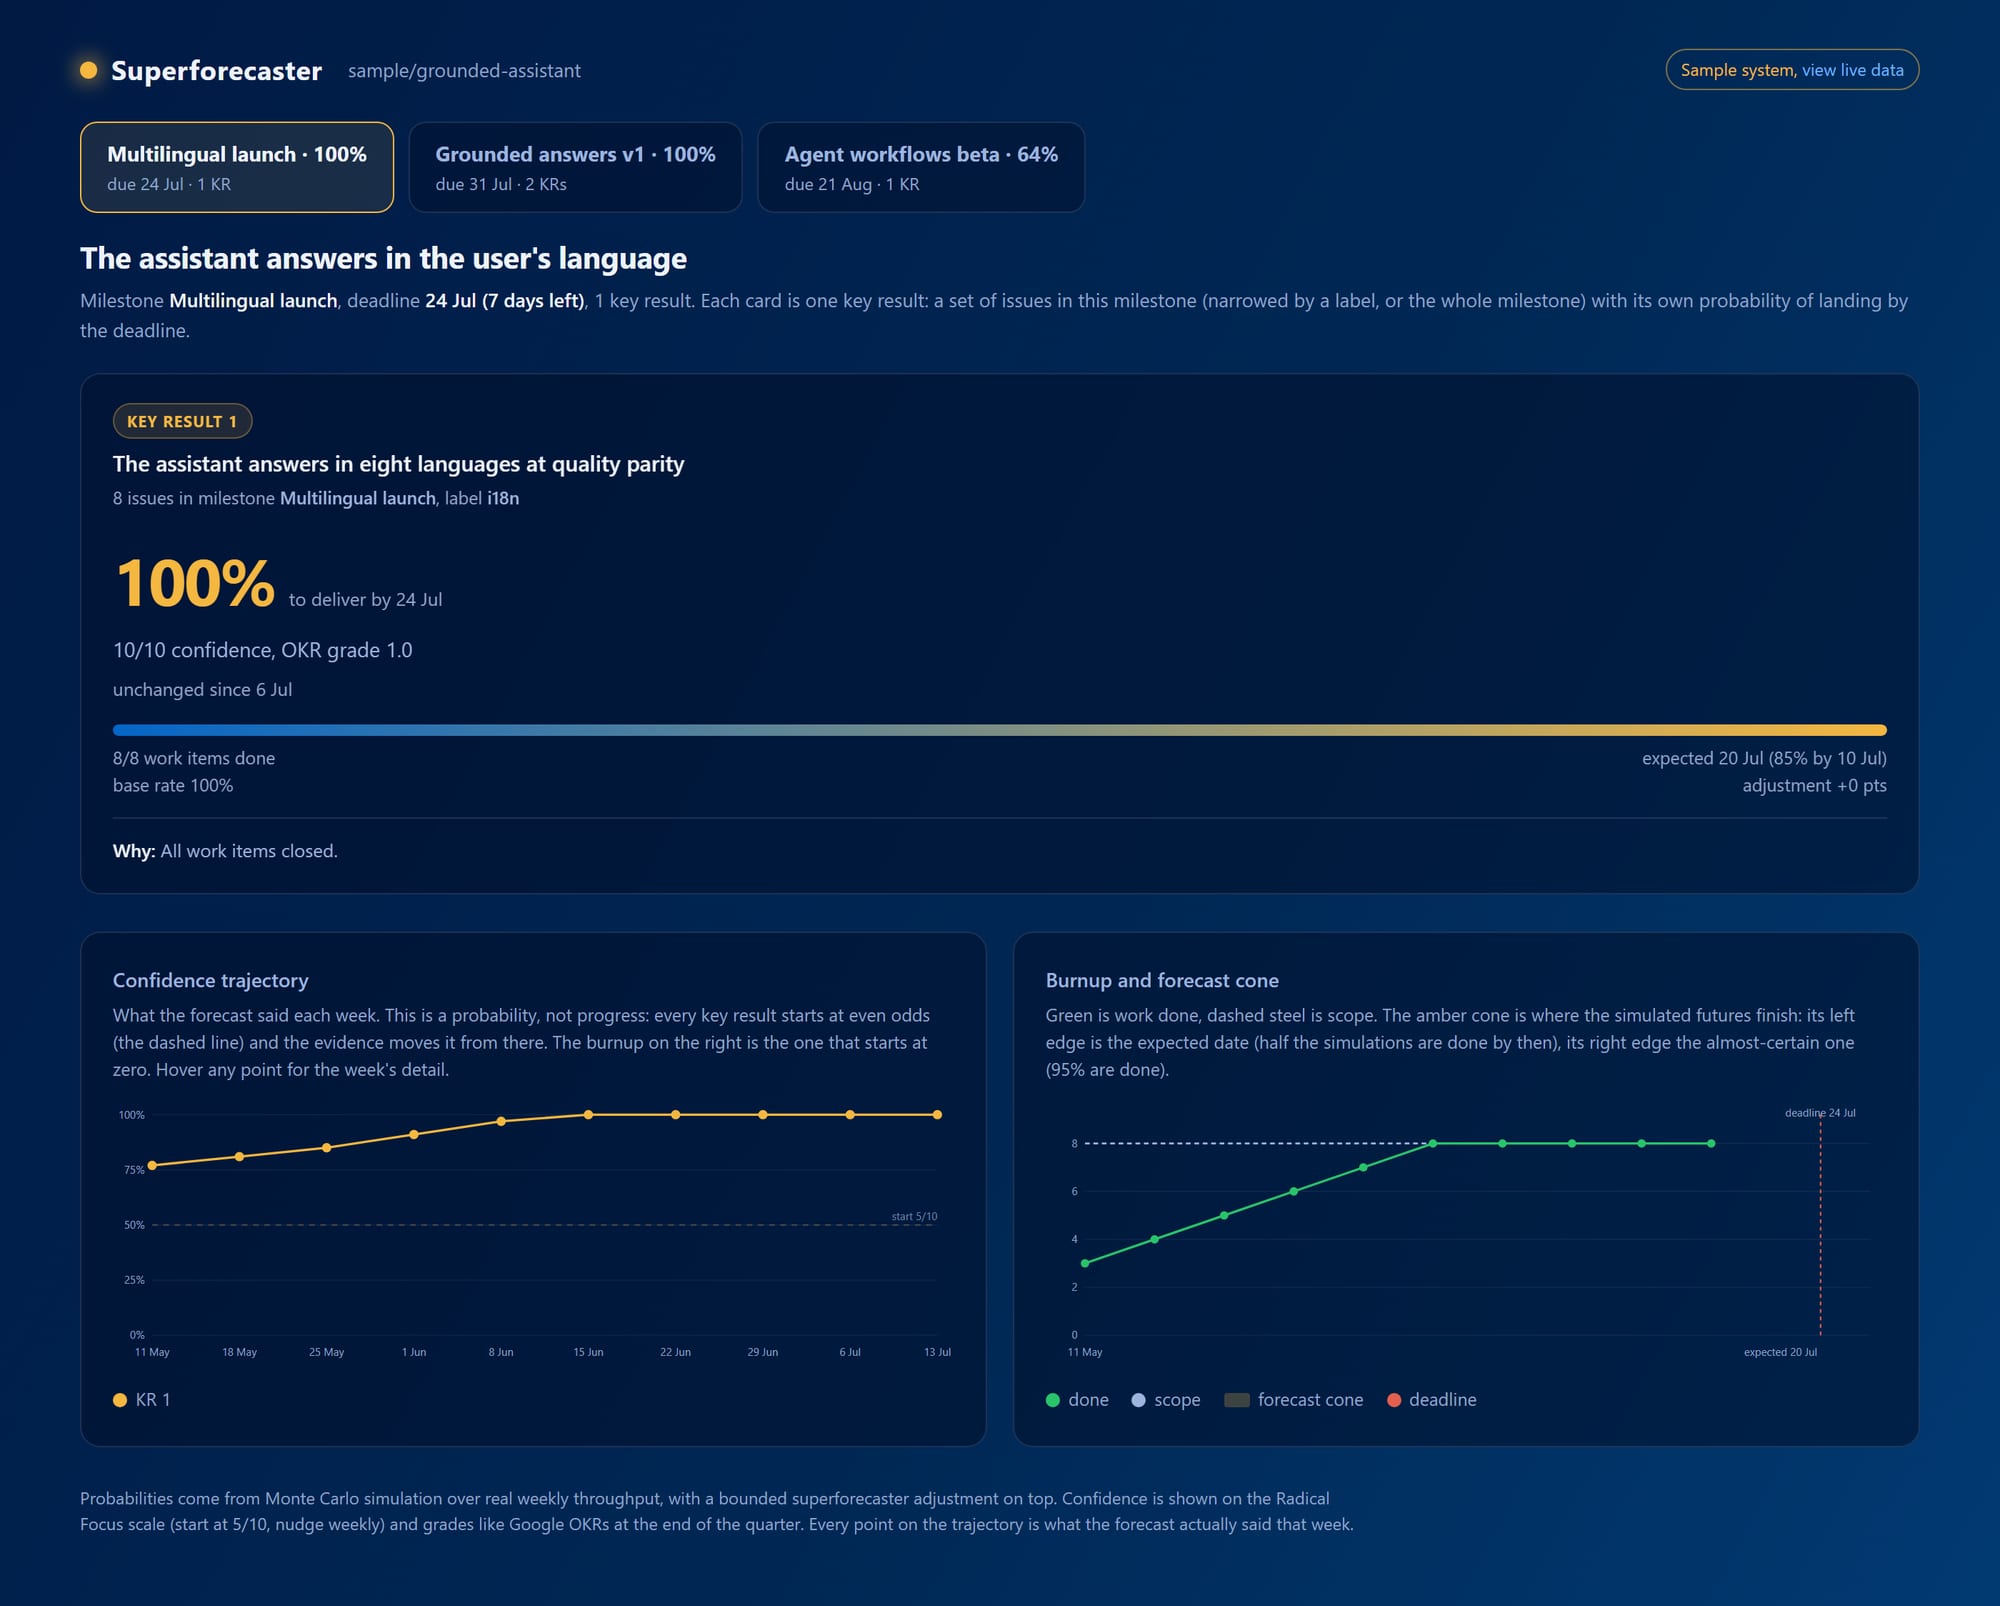Click the start 5/10 dashed line label
Image resolution: width=2000 pixels, height=1606 pixels.
[x=914, y=1216]
